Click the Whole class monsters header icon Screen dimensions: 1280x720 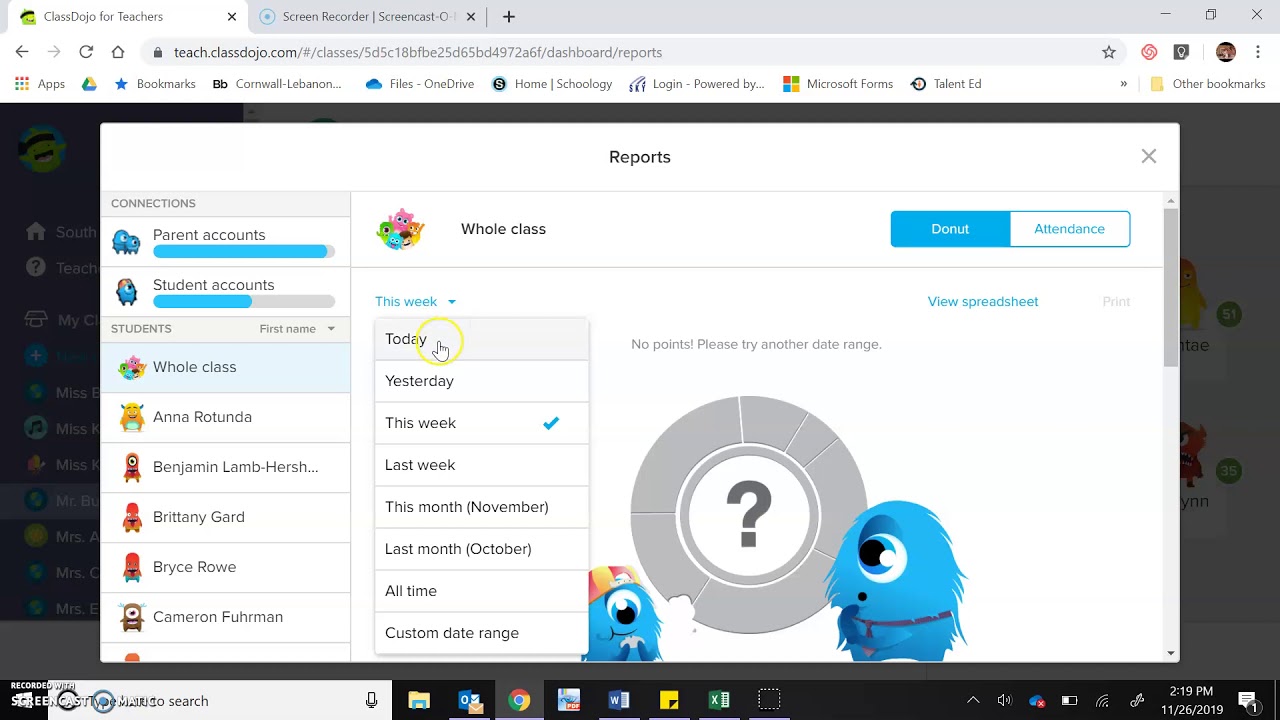[400, 229]
